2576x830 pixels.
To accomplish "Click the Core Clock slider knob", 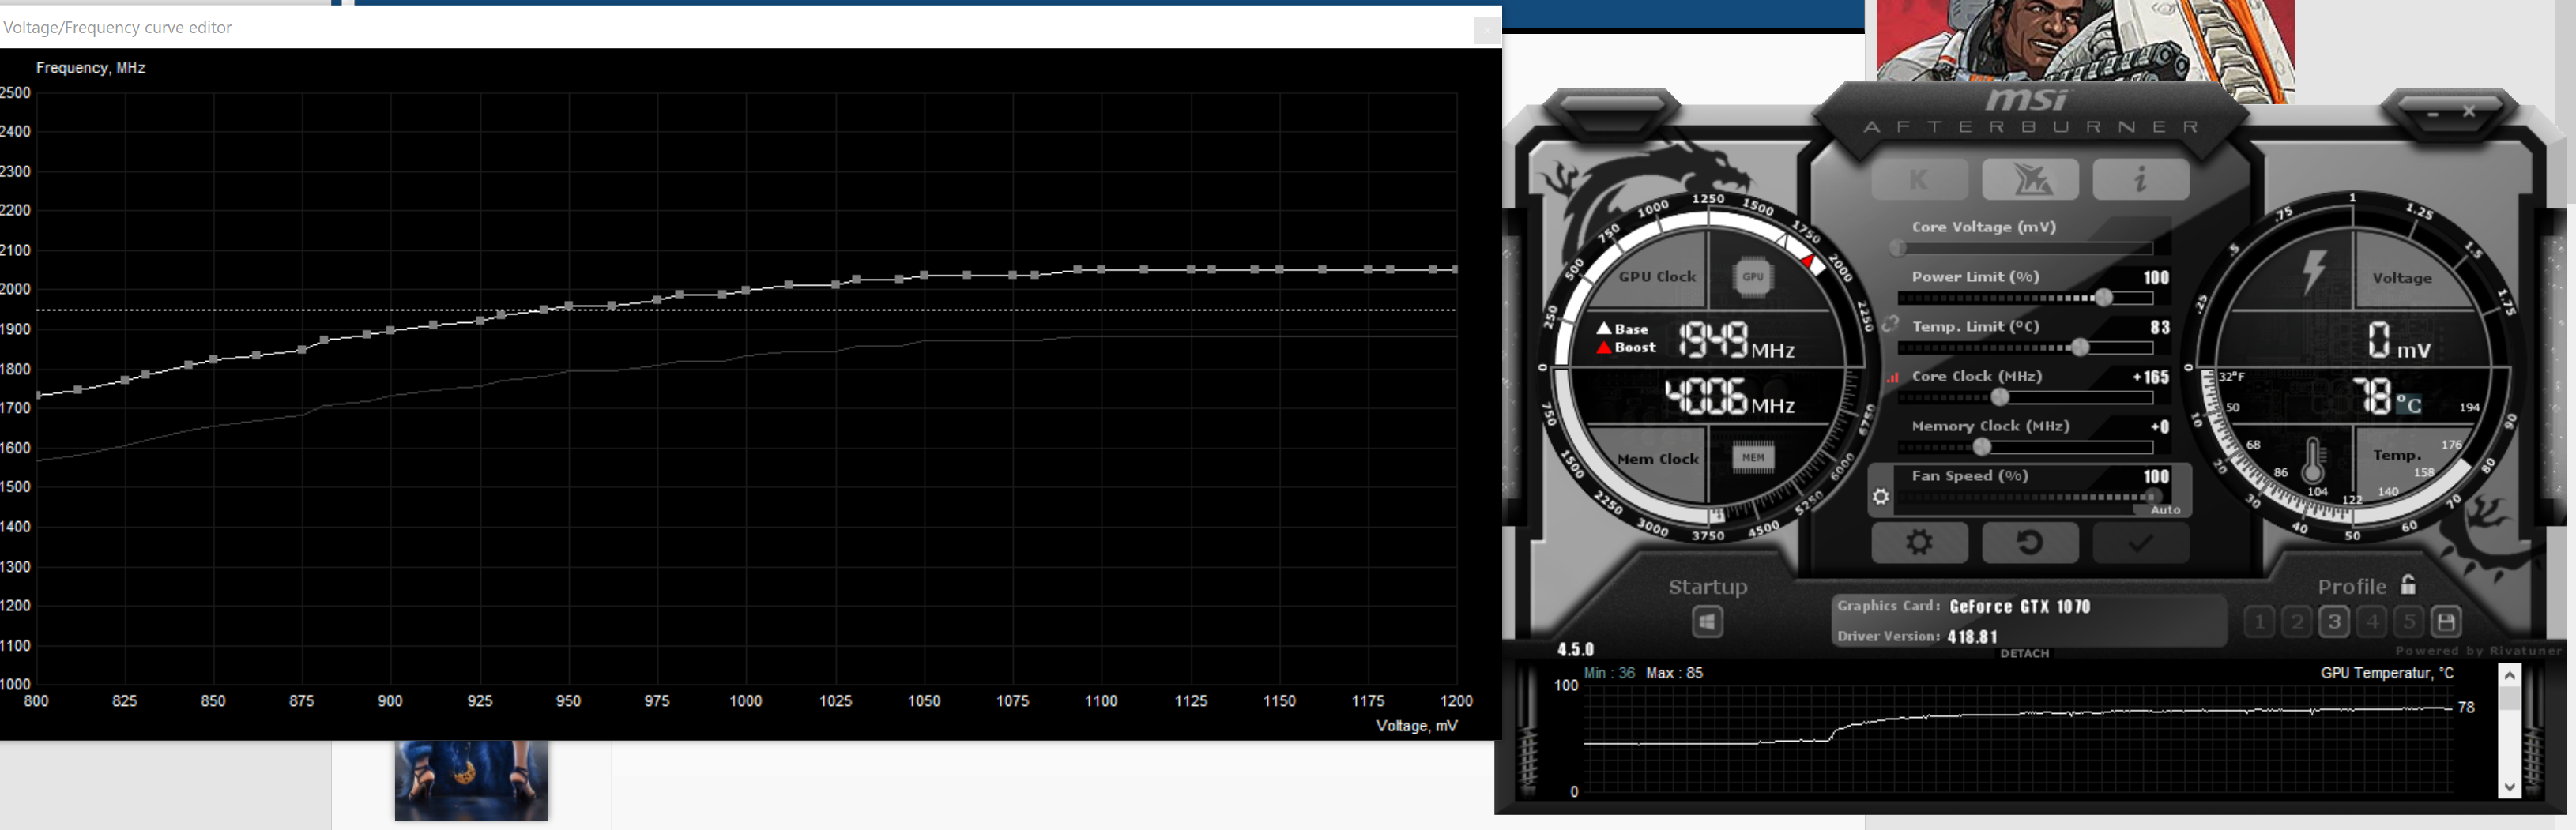I will coord(1999,397).
